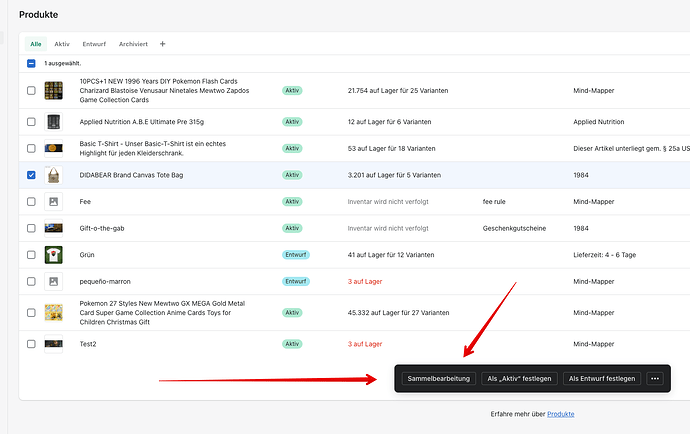Click Als „Aktiv" festlegen button
This screenshot has height=434, width=690.
516,378
